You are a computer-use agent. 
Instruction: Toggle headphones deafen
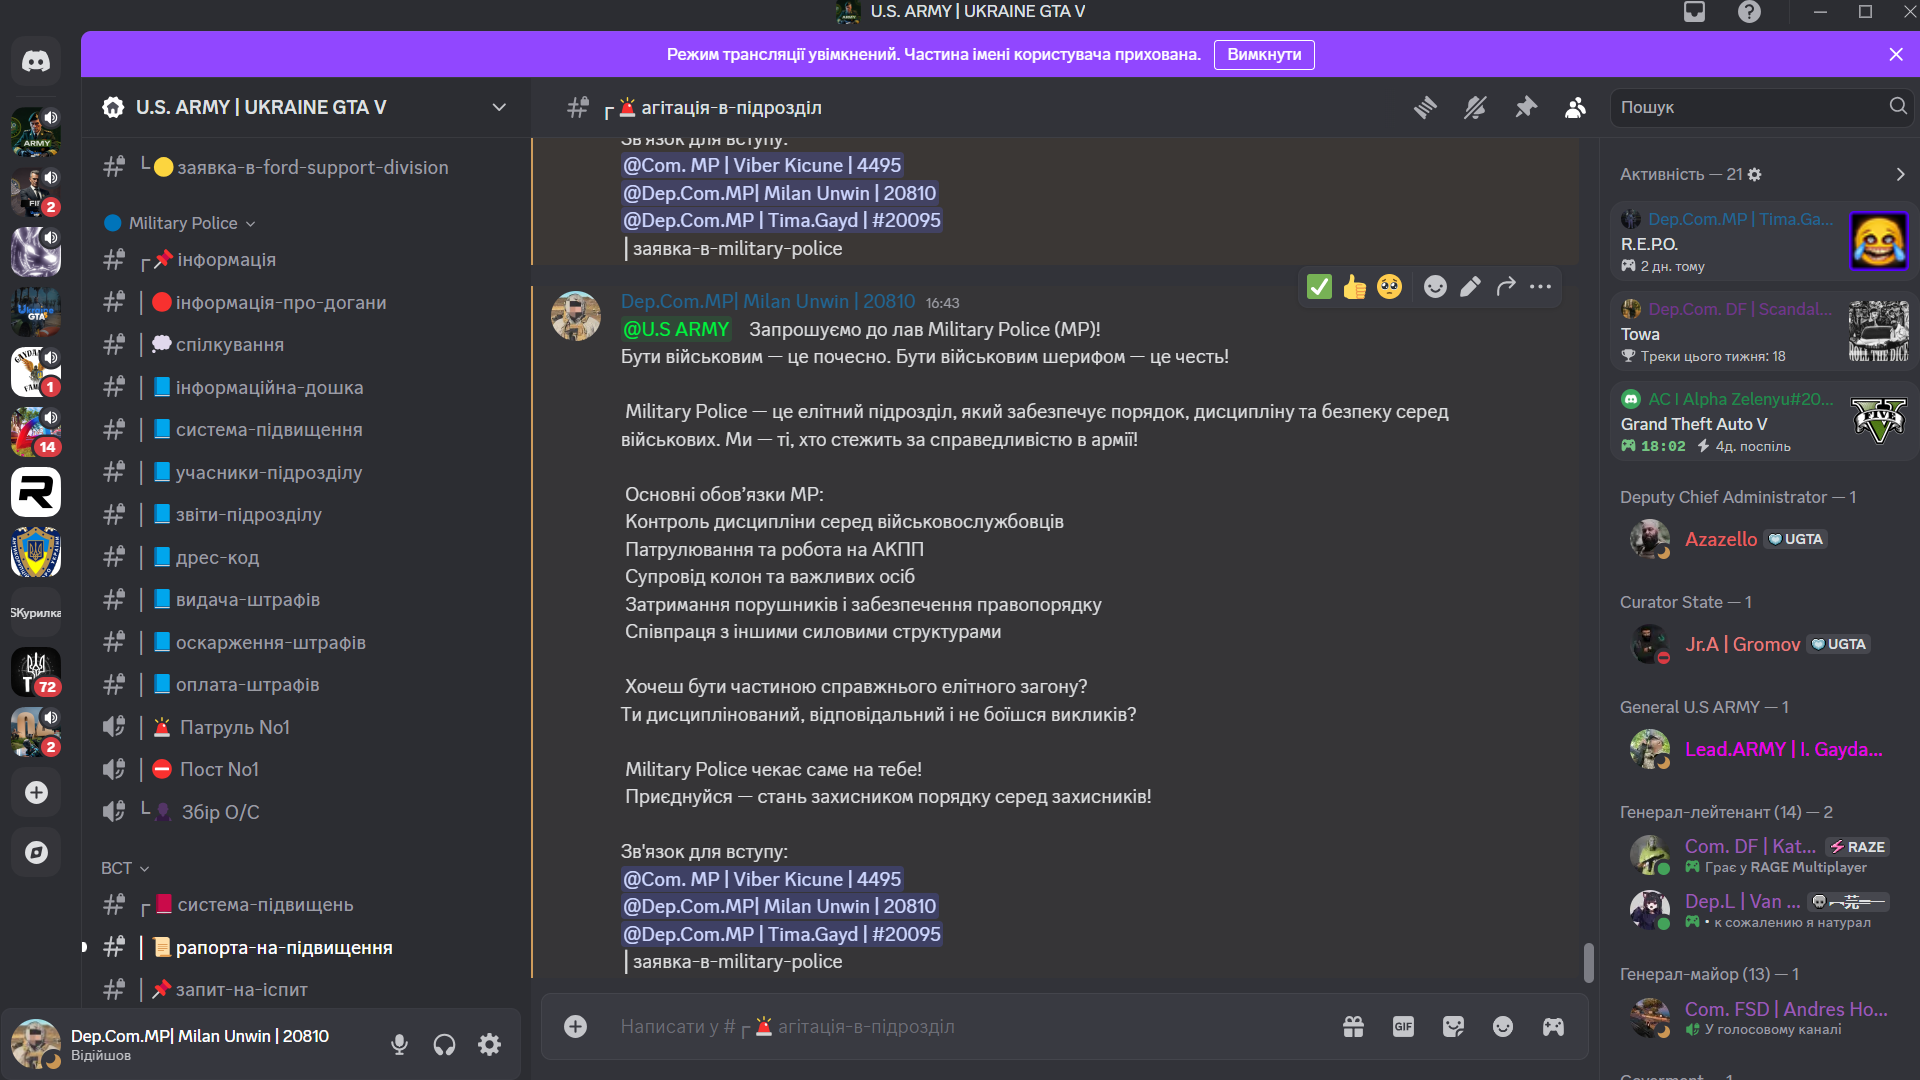click(444, 1045)
